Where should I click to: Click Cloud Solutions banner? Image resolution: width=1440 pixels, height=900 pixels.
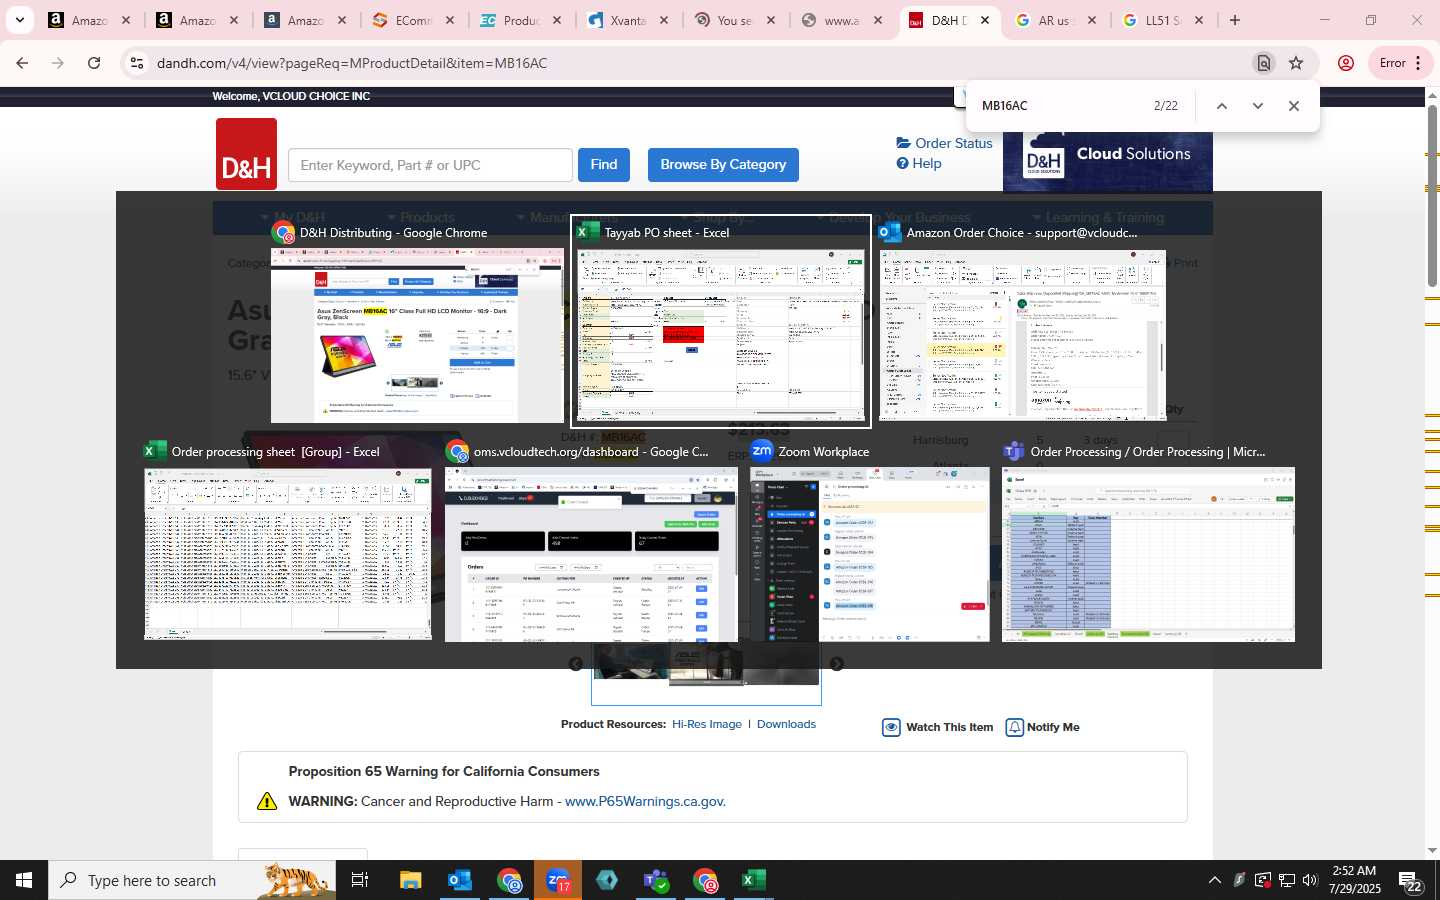pos(1108,160)
